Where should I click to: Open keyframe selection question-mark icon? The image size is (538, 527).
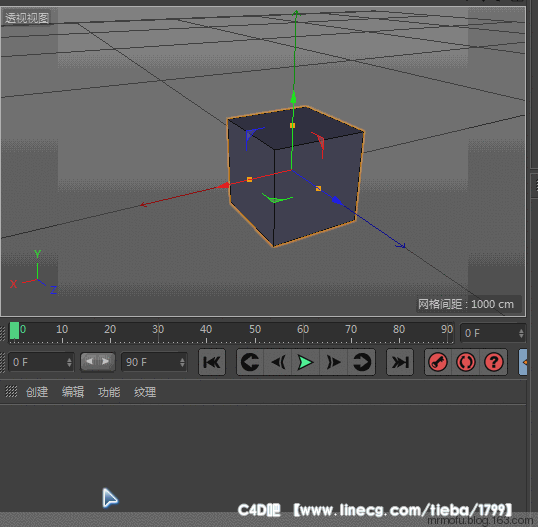(x=494, y=362)
